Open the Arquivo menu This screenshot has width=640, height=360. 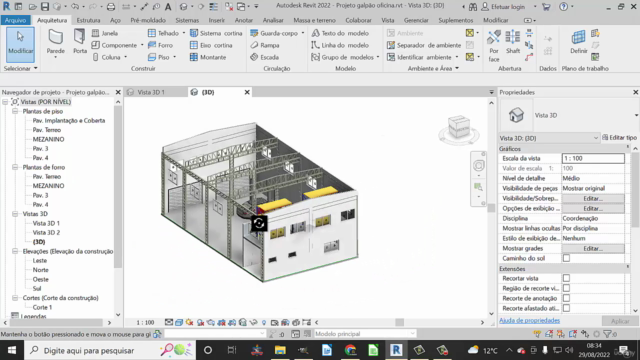point(16,20)
